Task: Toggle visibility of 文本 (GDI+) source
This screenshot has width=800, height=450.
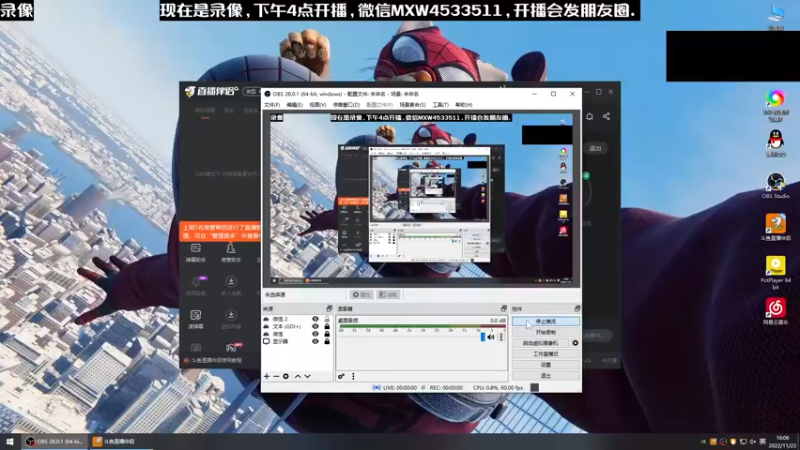Action: point(315,327)
